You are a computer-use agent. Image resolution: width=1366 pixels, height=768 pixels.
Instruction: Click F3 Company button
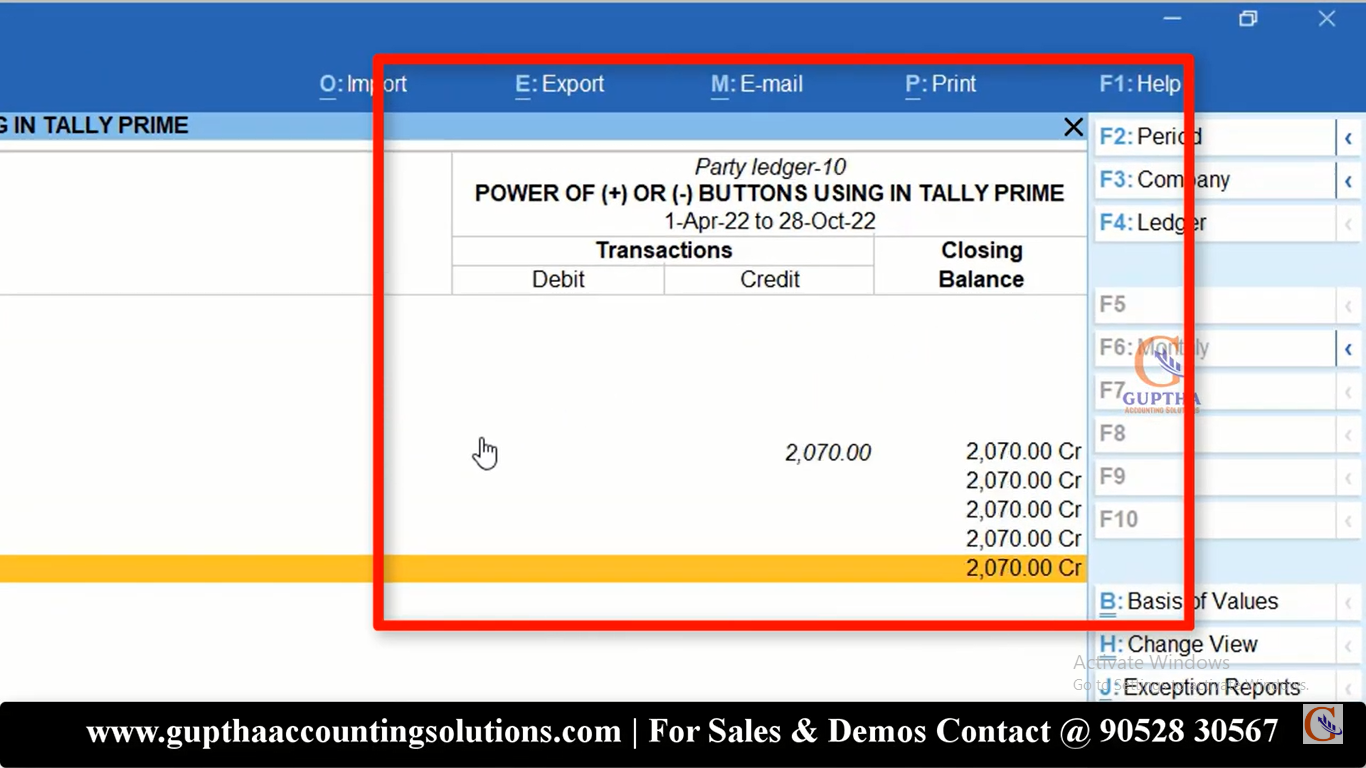click(1215, 180)
